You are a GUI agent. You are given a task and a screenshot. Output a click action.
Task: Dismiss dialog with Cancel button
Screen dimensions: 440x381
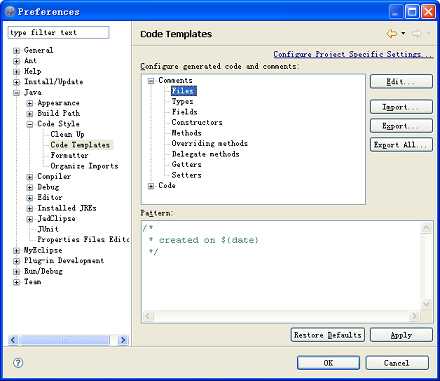click(x=397, y=363)
